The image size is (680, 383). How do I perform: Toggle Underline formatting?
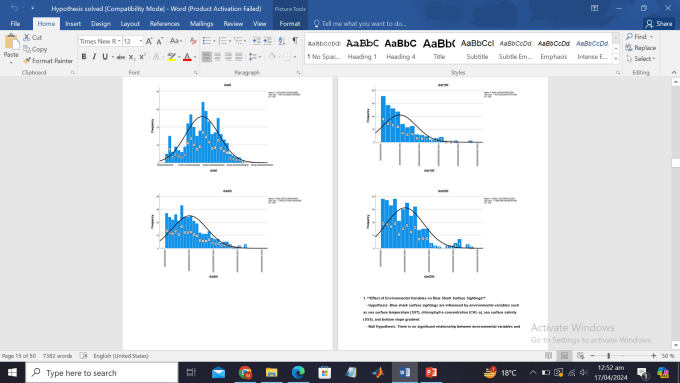pos(105,57)
